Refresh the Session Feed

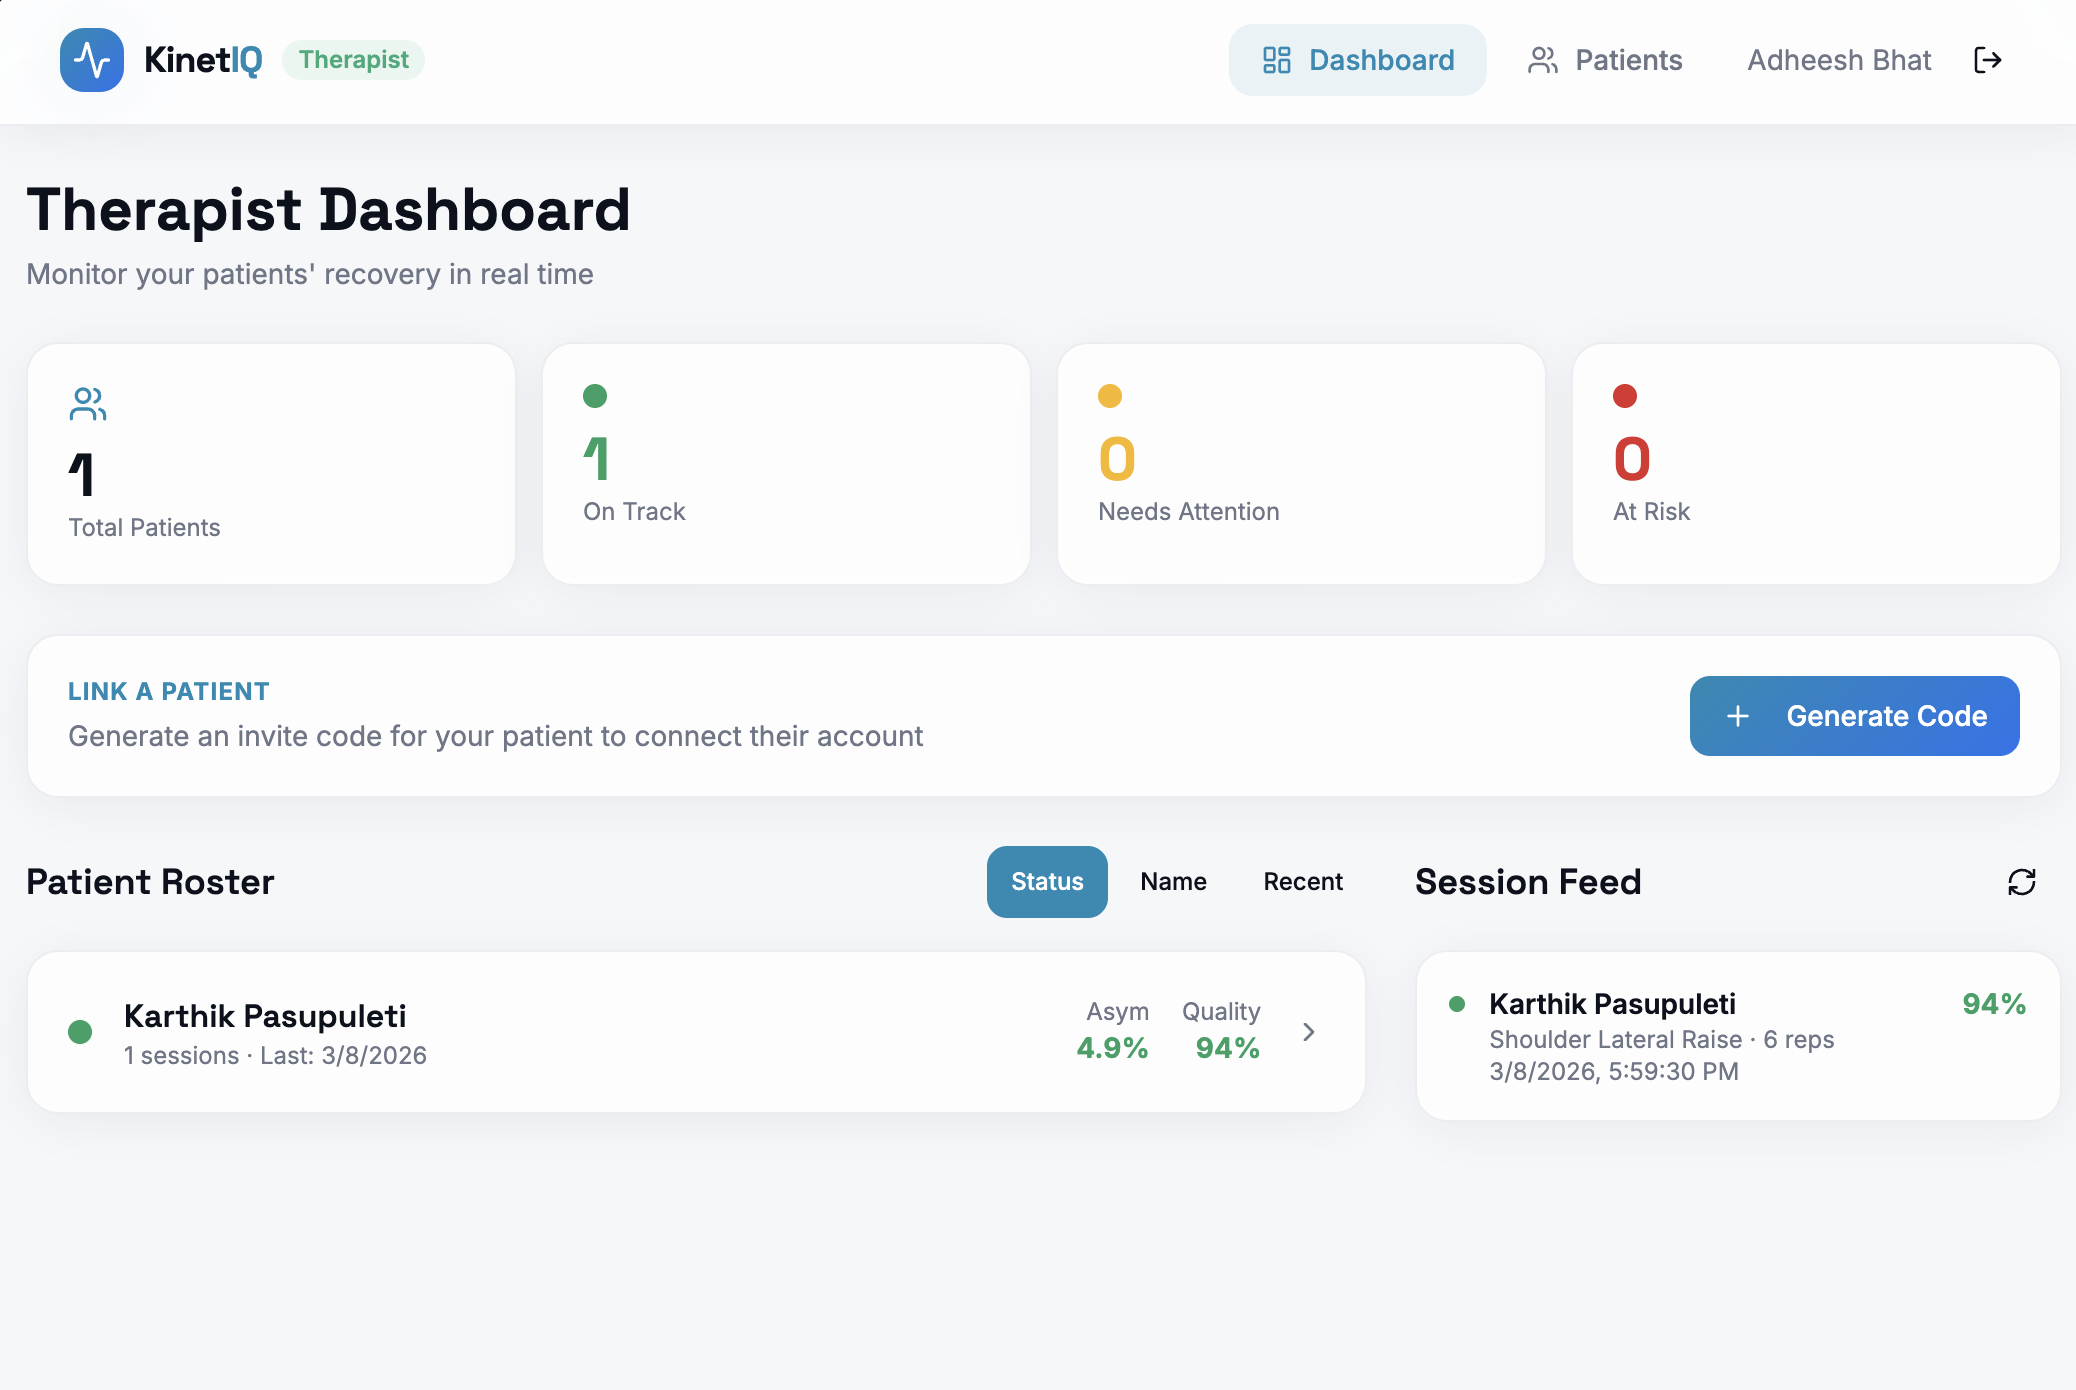point(2021,882)
